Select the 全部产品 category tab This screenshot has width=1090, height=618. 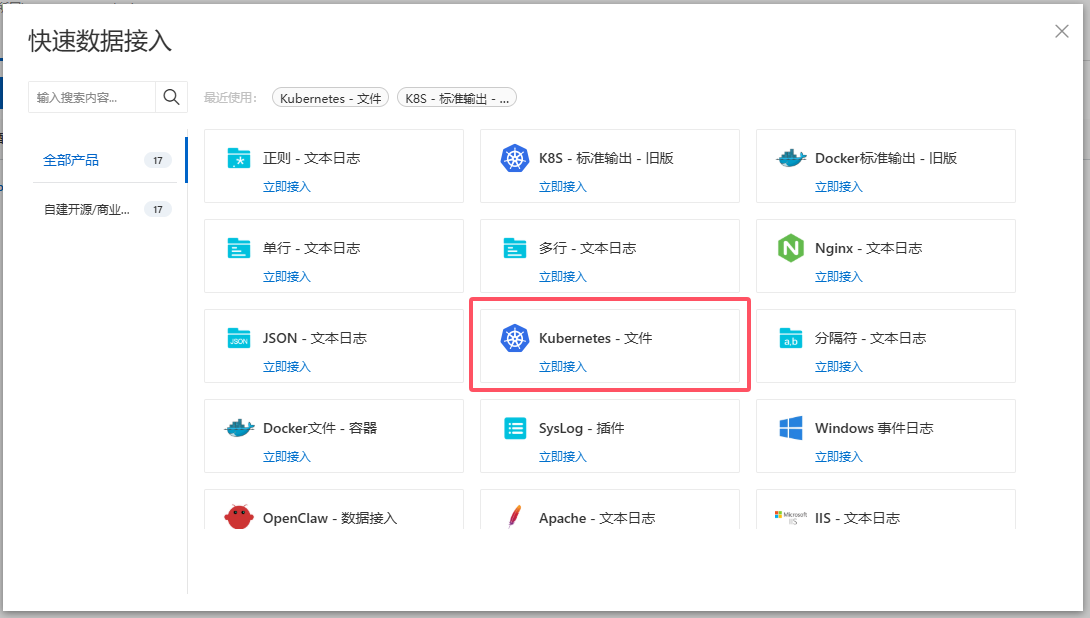(x=108, y=160)
